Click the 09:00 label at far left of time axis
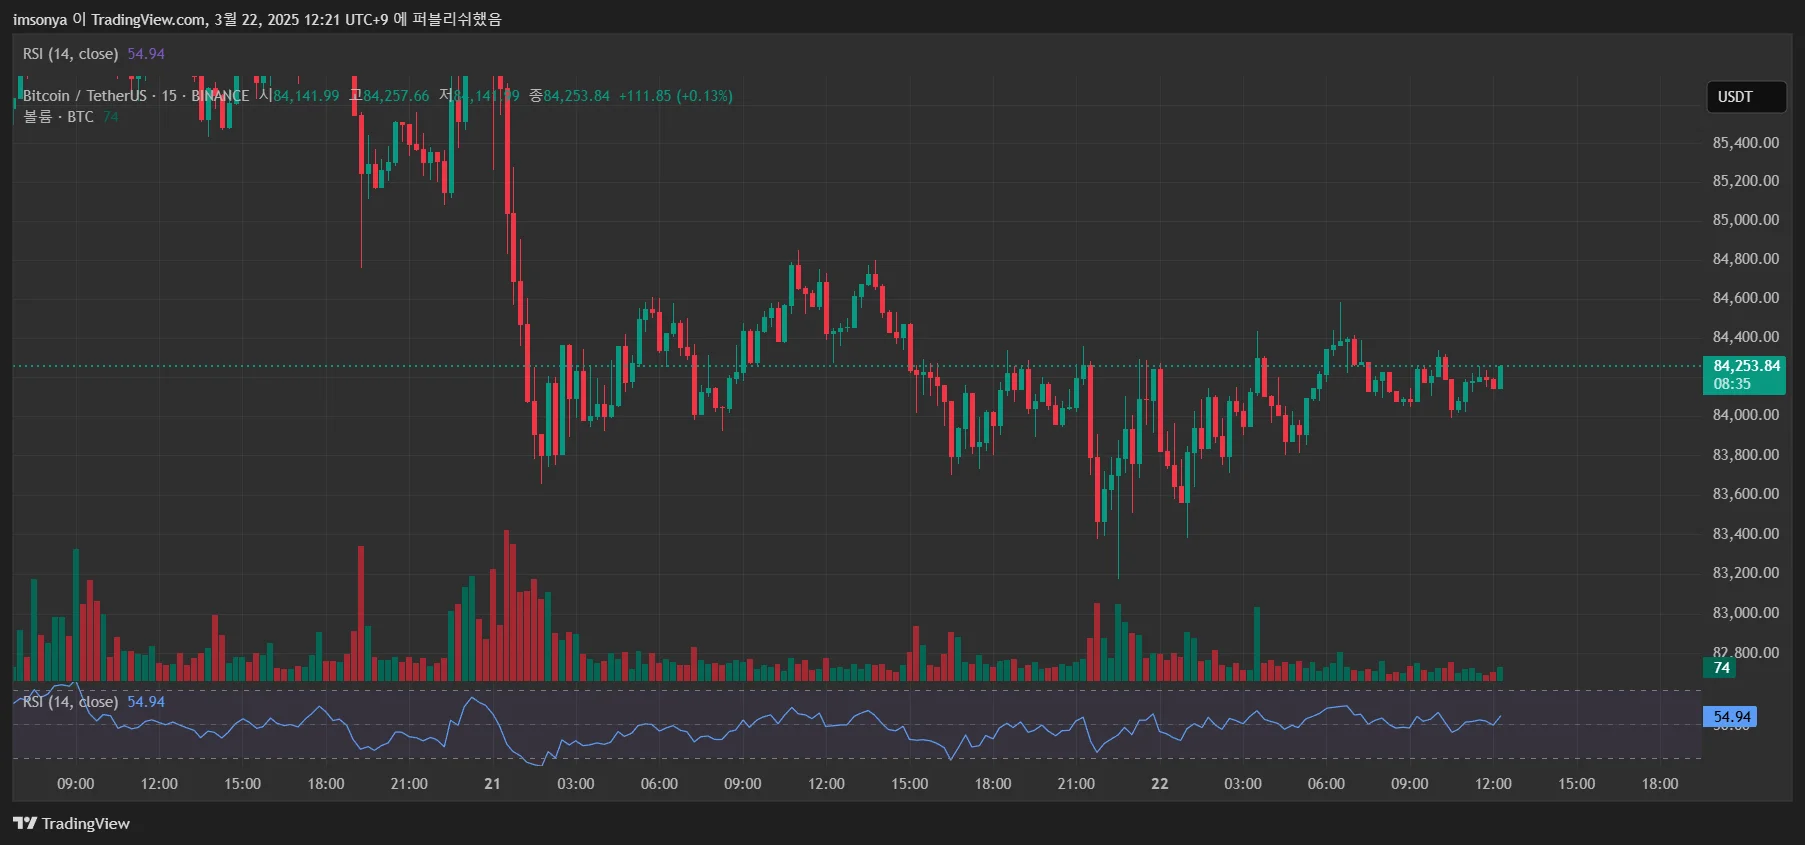 (x=75, y=784)
